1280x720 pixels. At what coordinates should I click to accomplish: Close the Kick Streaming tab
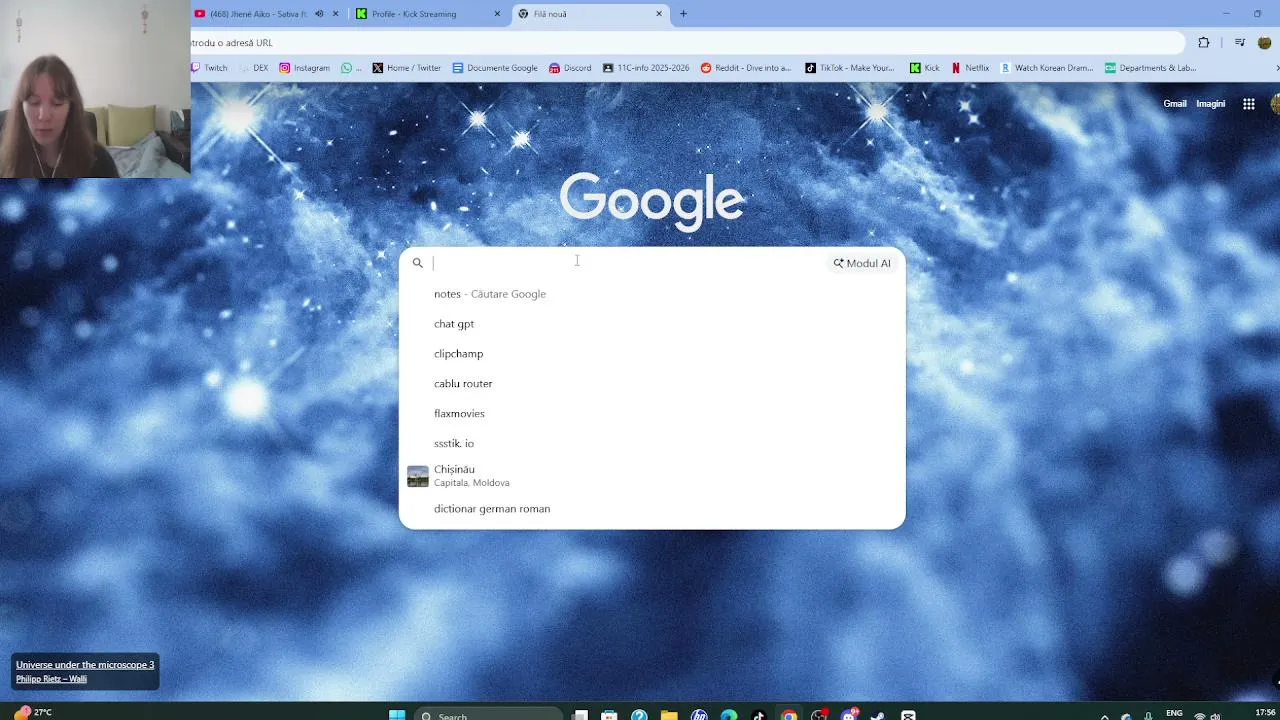coord(497,14)
